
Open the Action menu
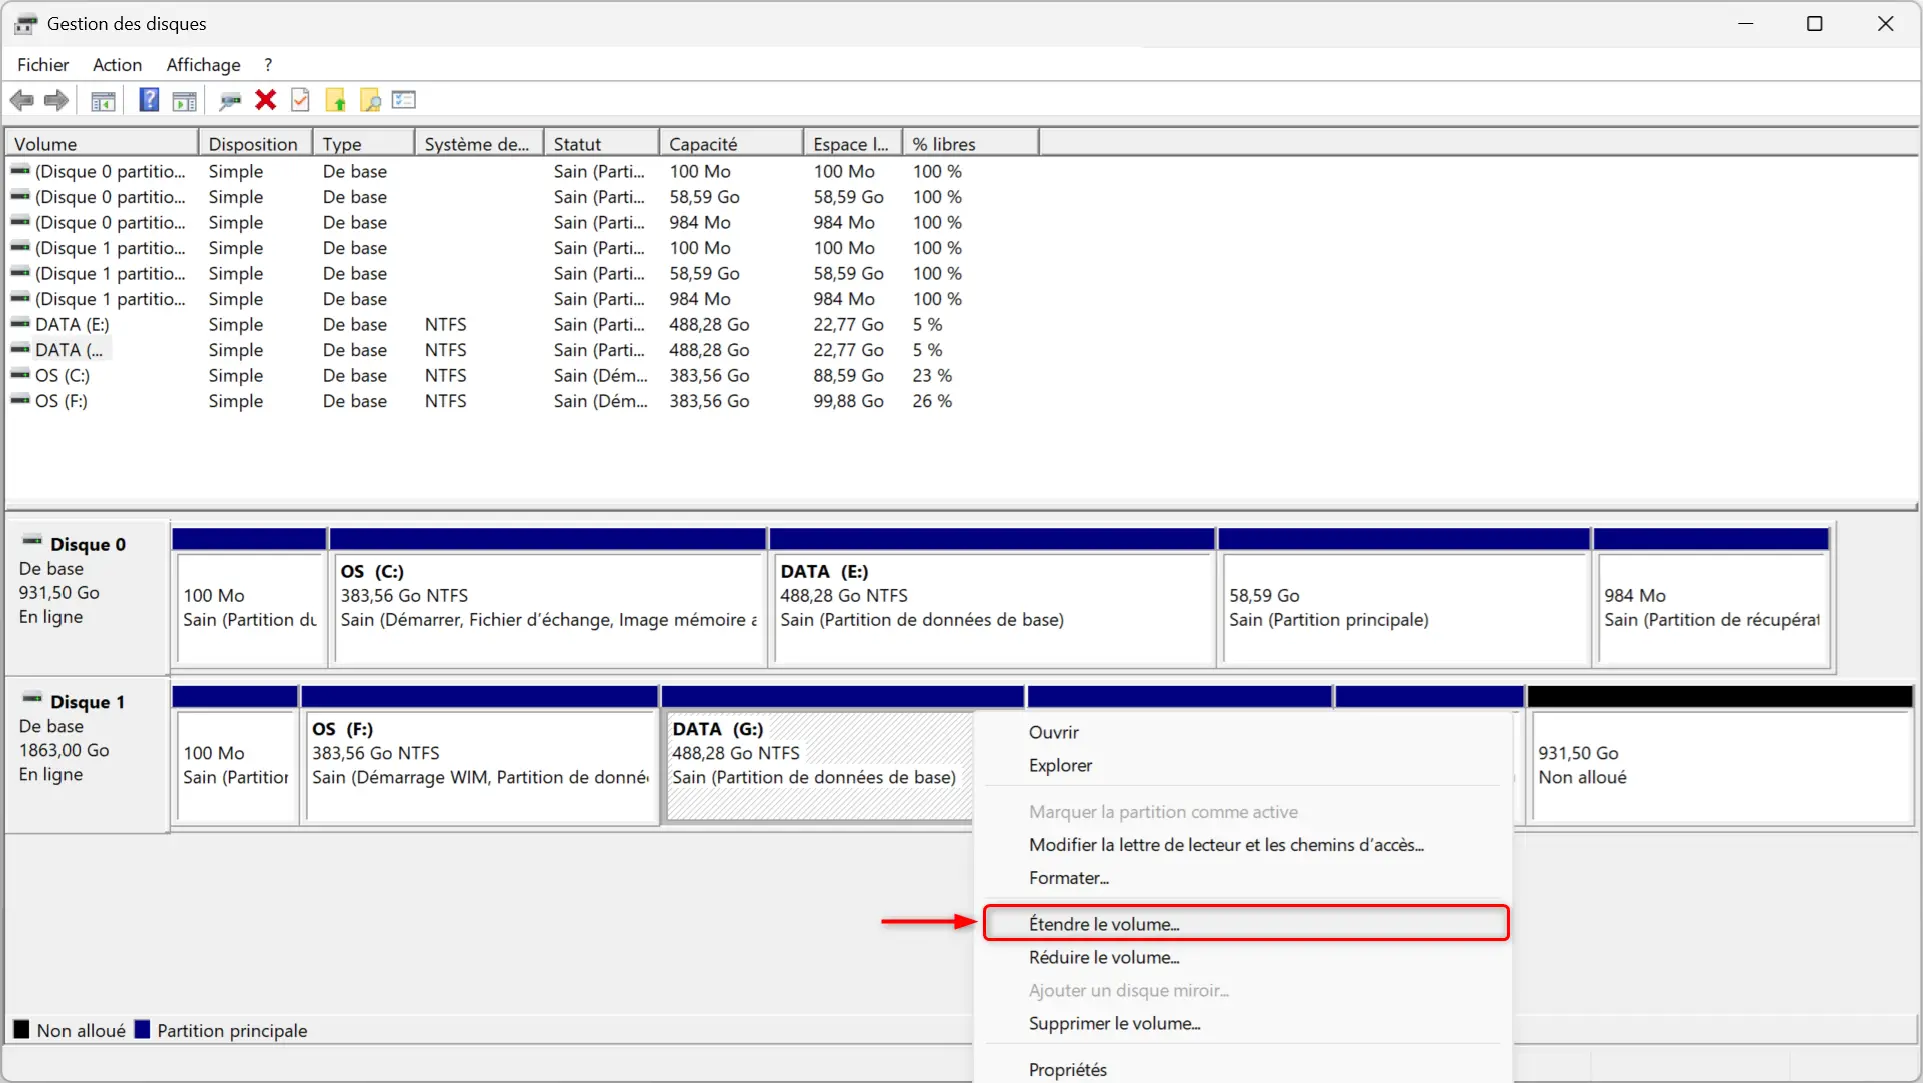click(117, 65)
